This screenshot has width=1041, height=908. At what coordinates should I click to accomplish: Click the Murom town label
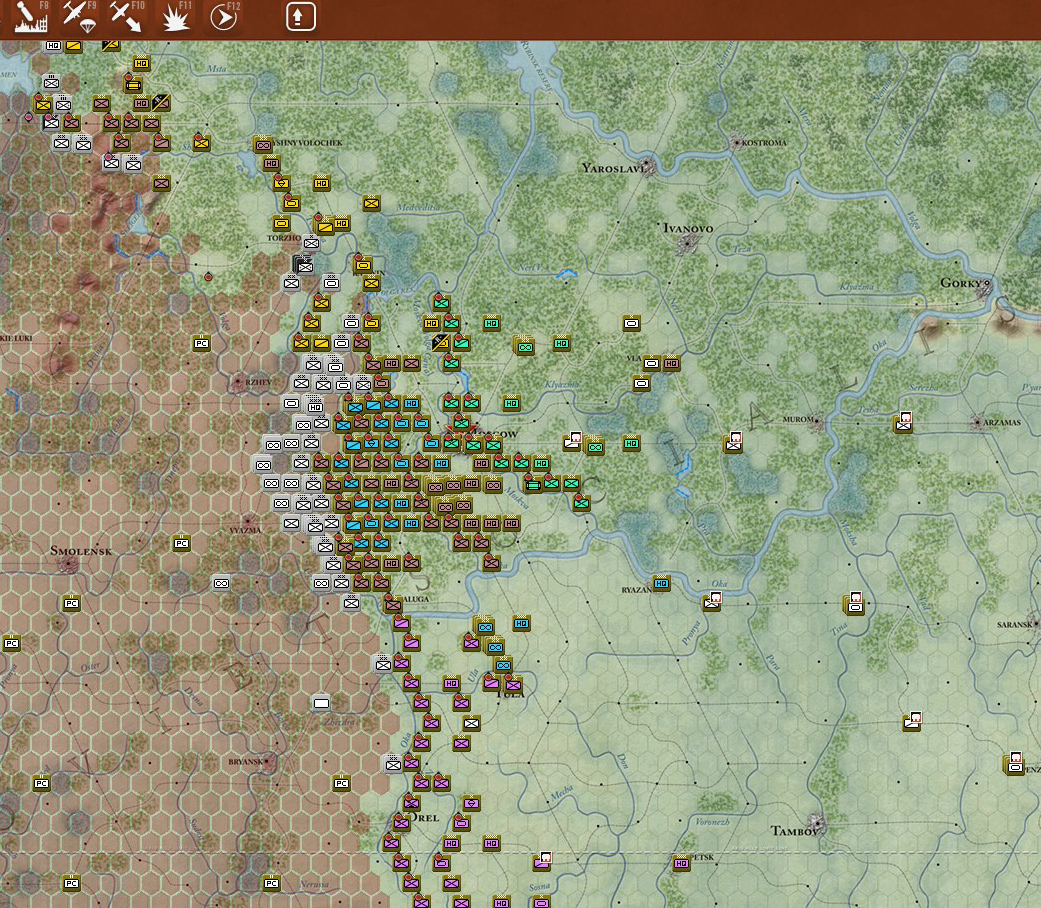pyautogui.click(x=798, y=419)
